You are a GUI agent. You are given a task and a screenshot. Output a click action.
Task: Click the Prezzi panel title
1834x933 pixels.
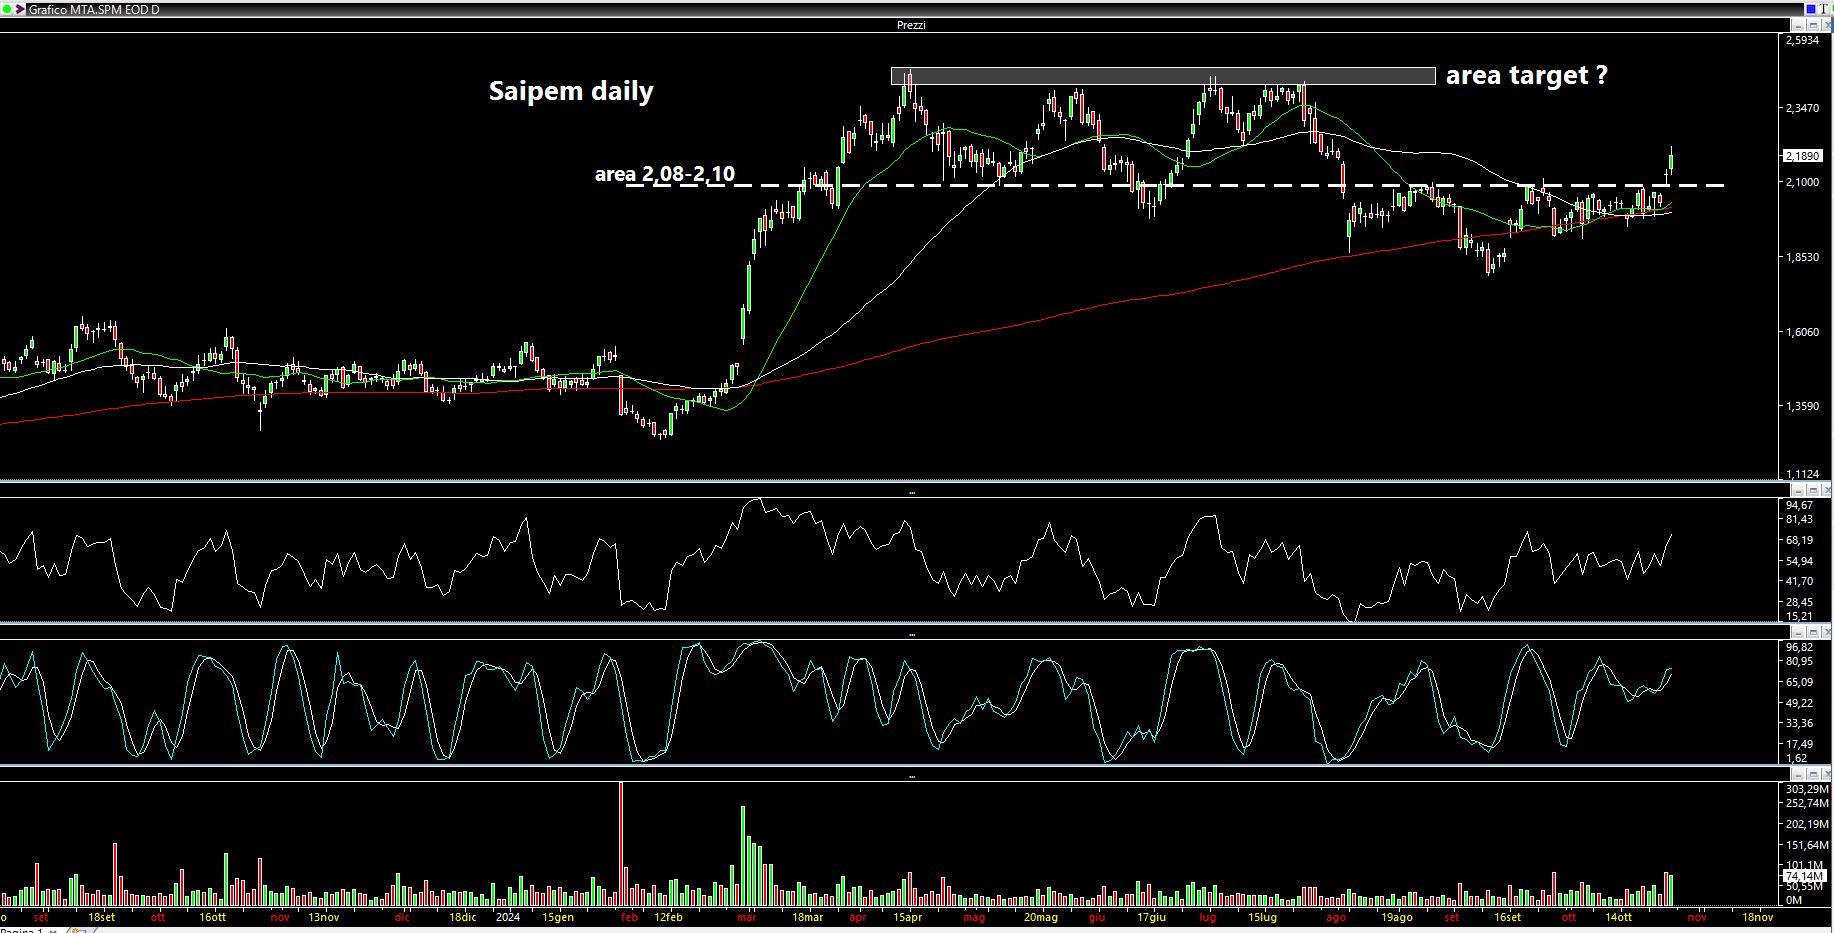[x=911, y=25]
